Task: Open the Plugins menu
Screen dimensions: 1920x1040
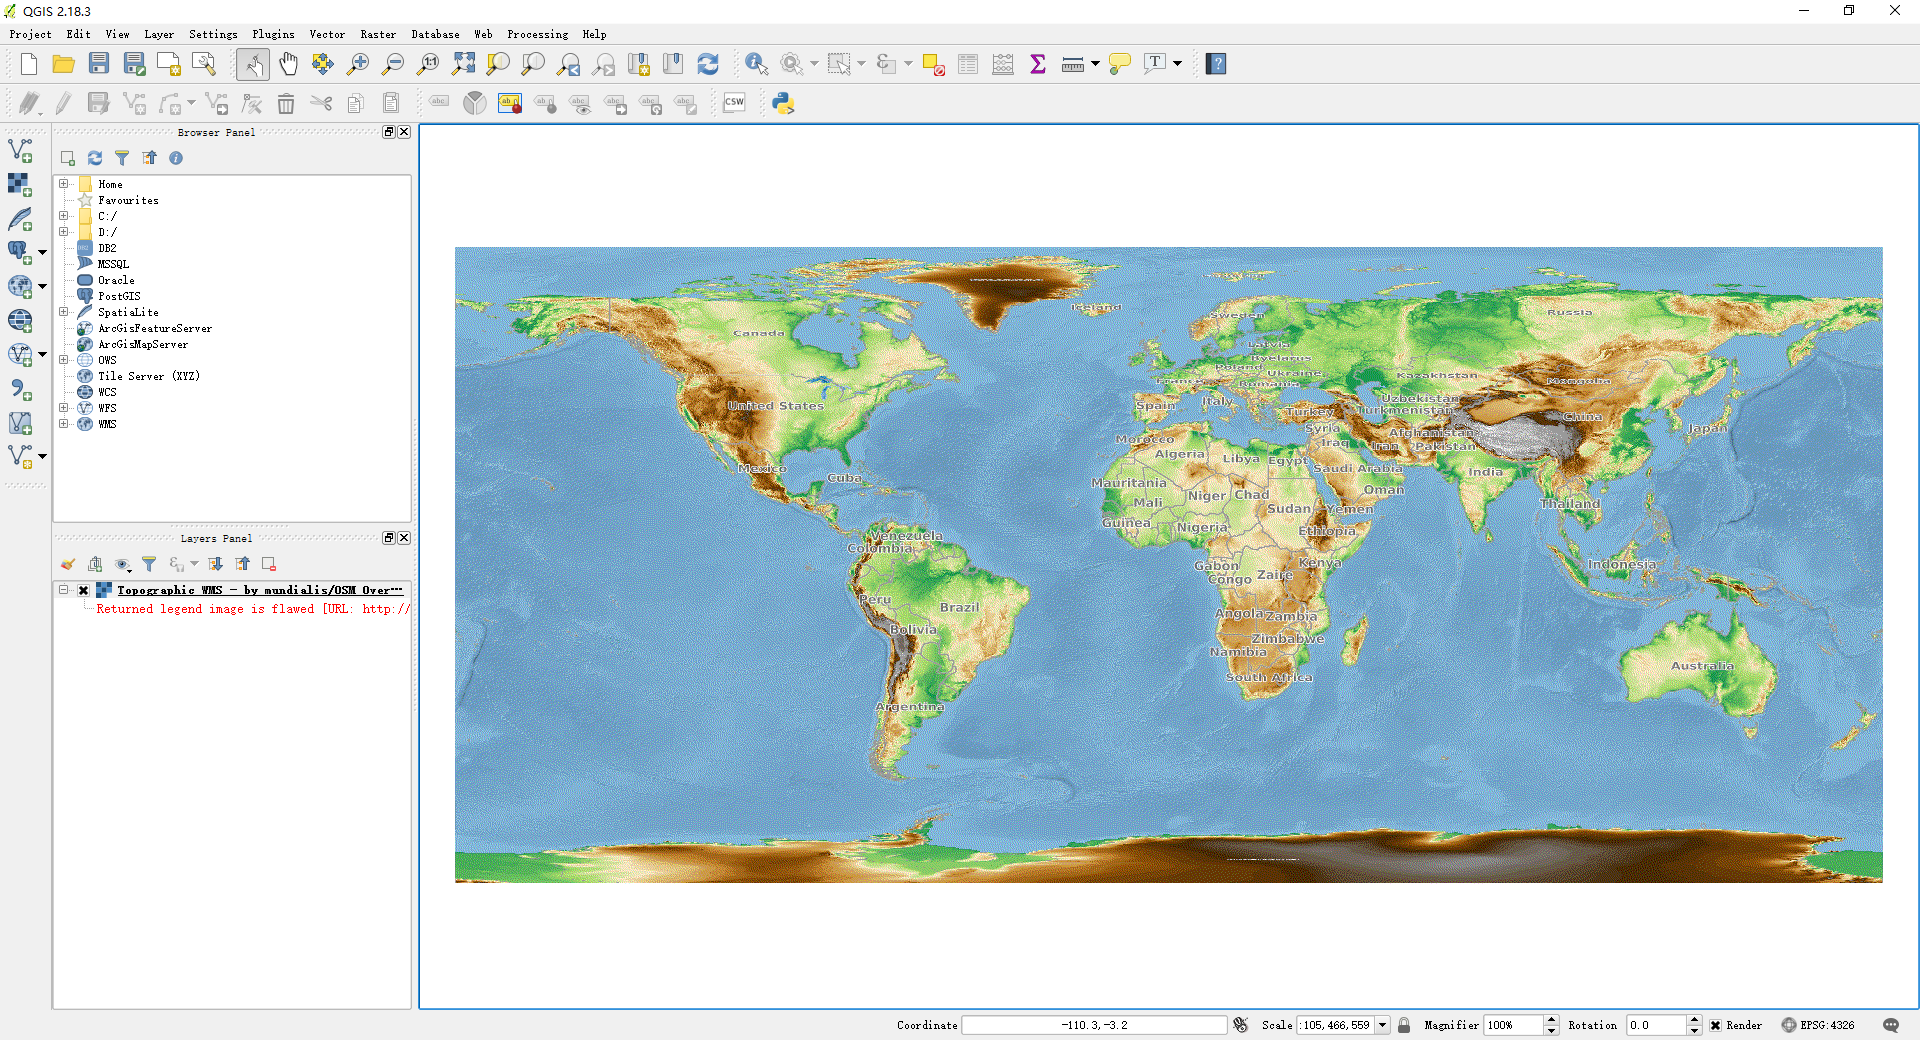Action: (273, 34)
